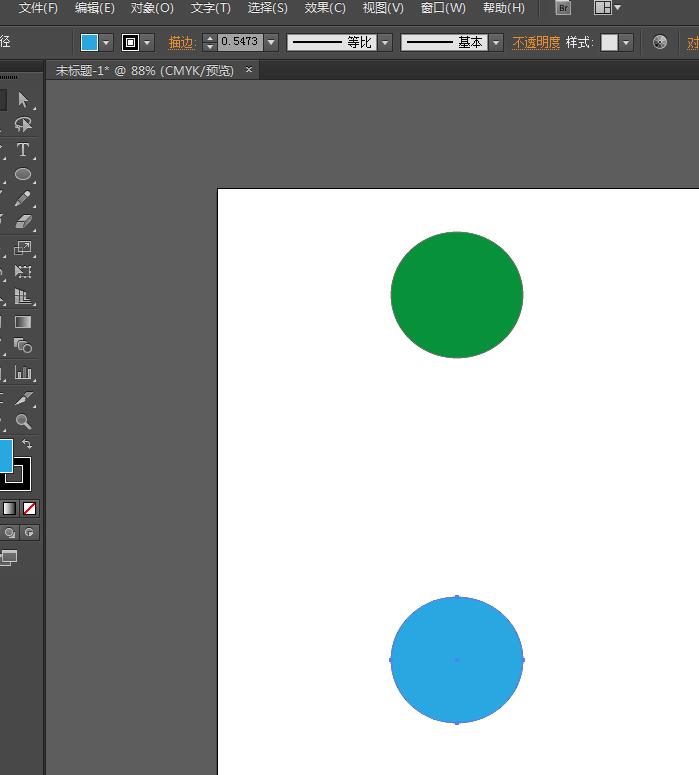Open the 选择(S) menu
The height and width of the screenshot is (775, 699).
(267, 8)
